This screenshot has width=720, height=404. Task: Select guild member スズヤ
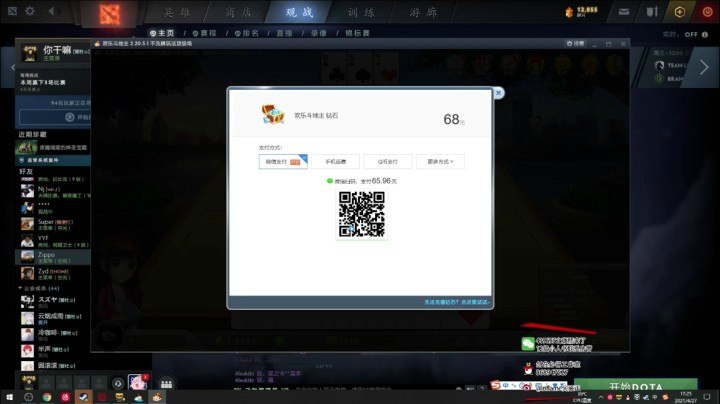click(53, 302)
